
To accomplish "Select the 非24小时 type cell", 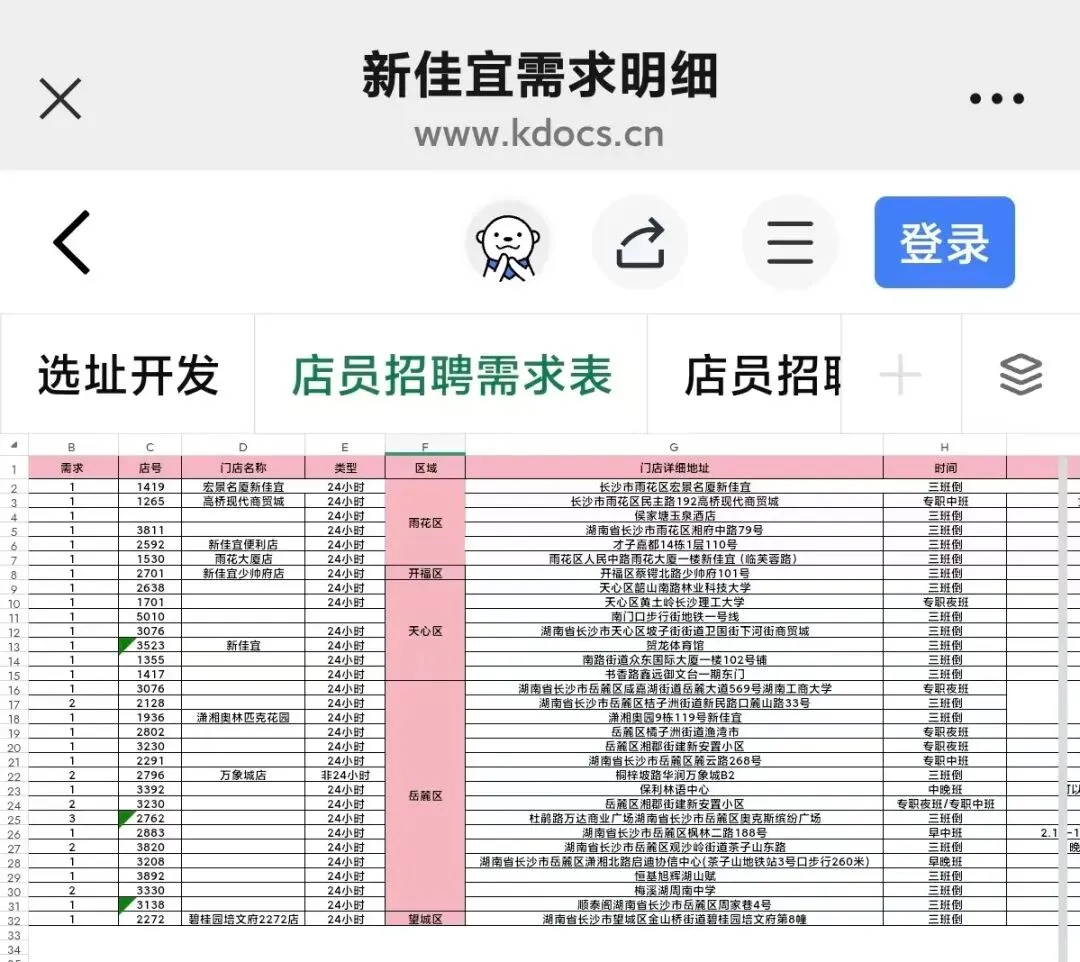I will (345, 775).
